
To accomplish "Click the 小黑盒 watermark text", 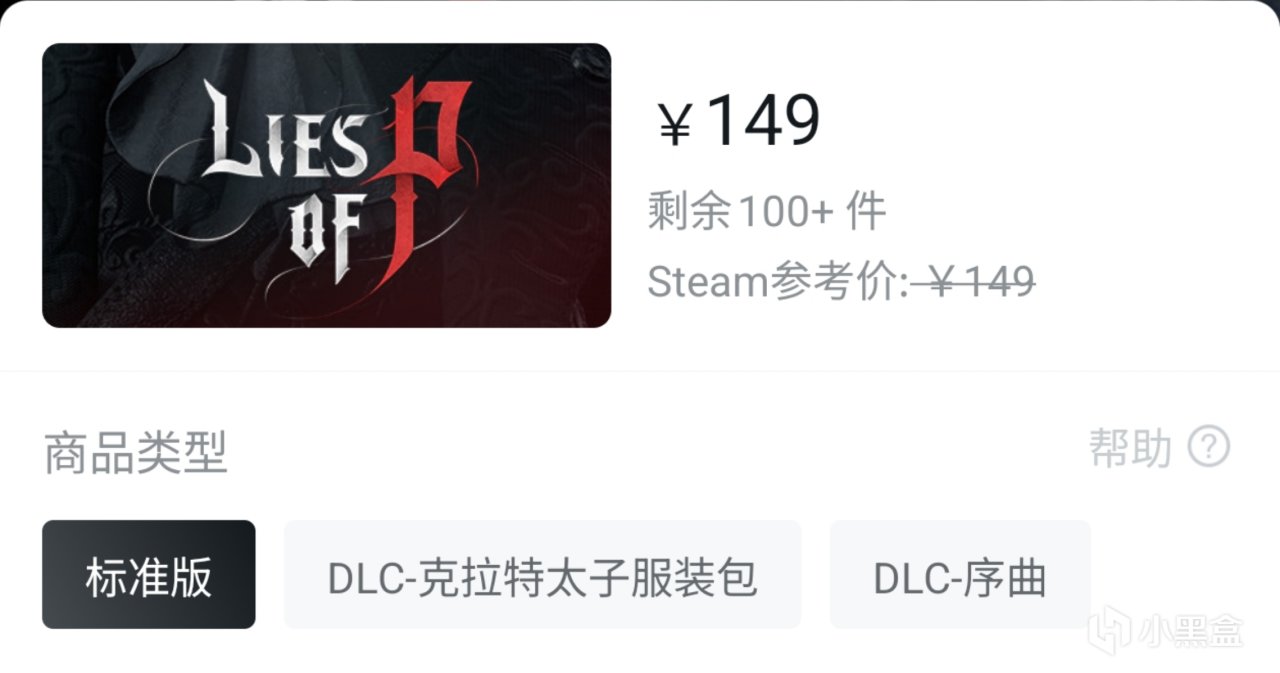I will pyautogui.click(x=1190, y=631).
